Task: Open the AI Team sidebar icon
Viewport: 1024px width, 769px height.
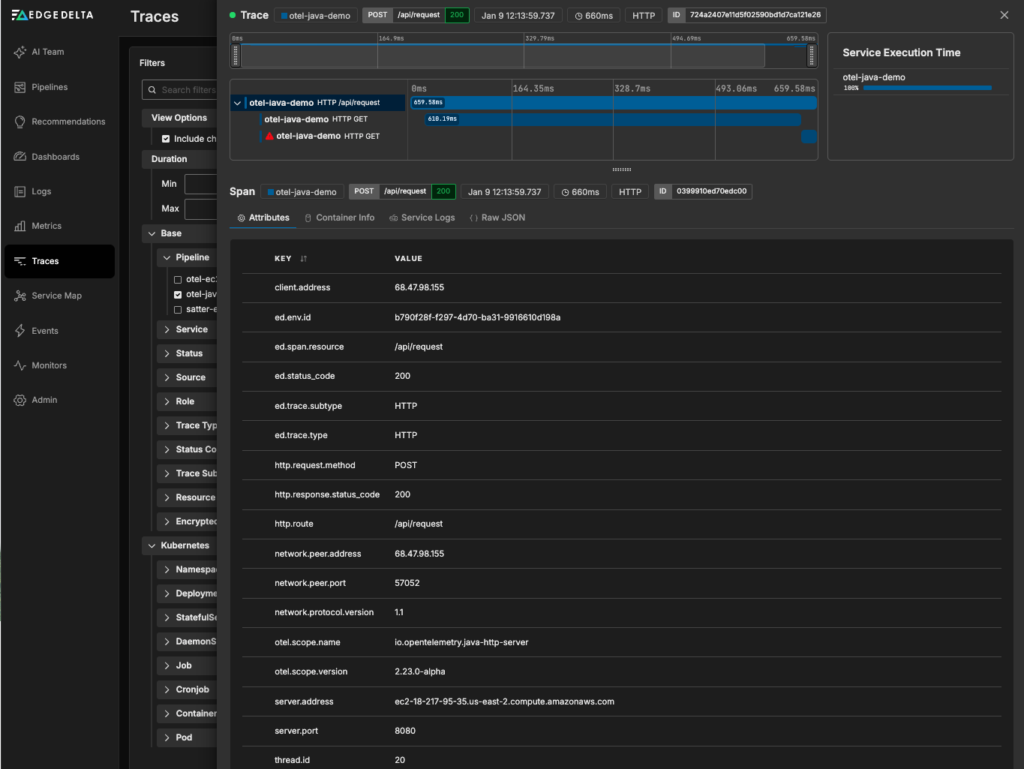Action: pos(20,52)
